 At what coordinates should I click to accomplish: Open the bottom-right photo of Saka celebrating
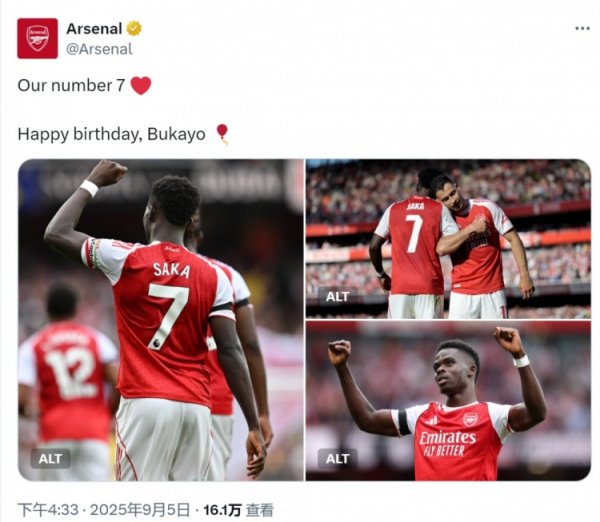point(447,400)
